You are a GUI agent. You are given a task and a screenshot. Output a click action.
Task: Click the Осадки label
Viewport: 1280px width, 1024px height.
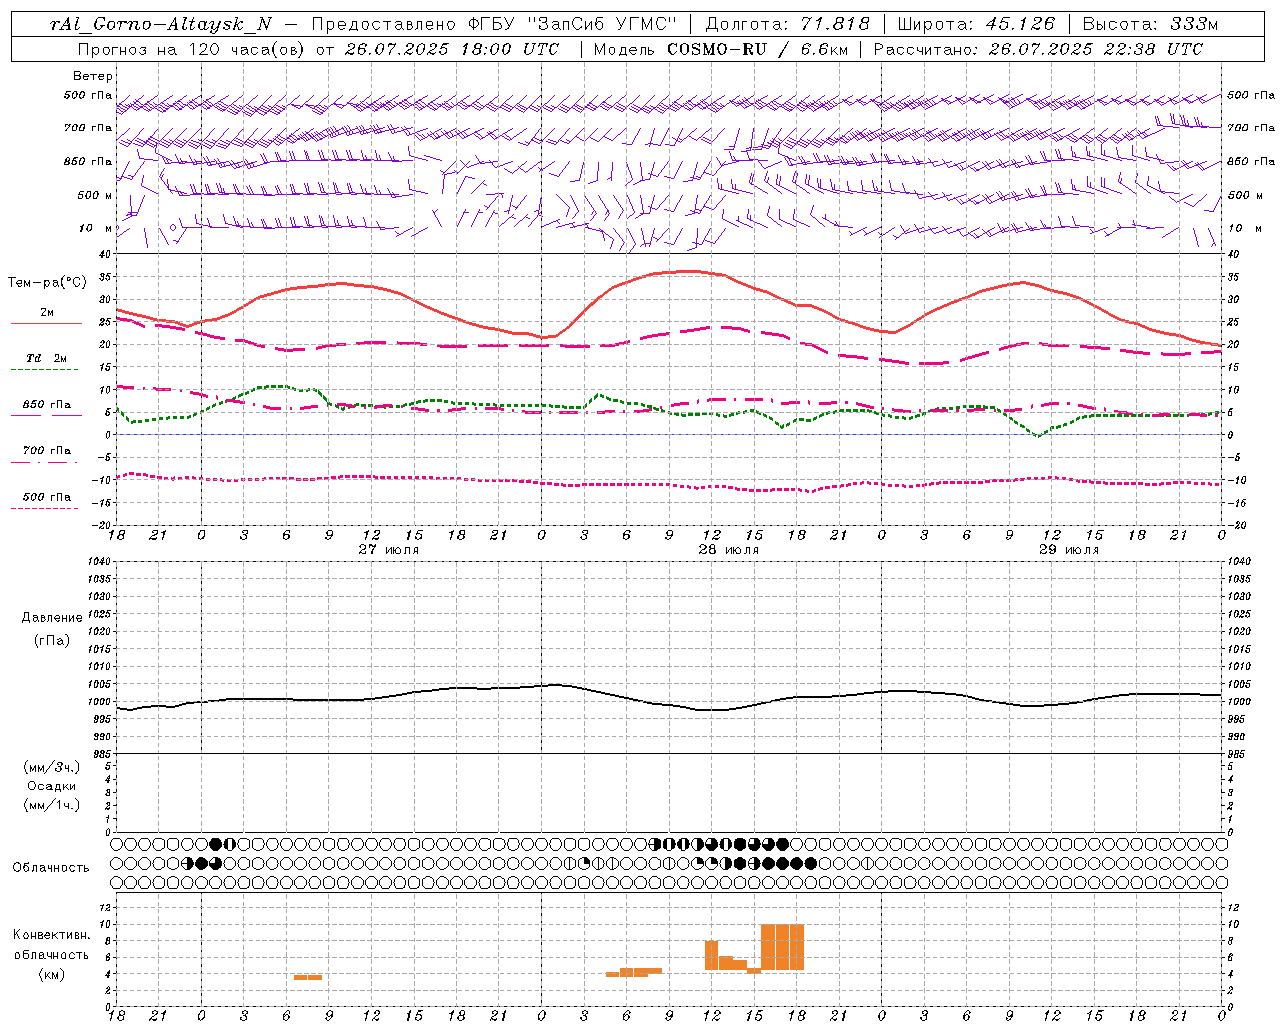point(52,786)
